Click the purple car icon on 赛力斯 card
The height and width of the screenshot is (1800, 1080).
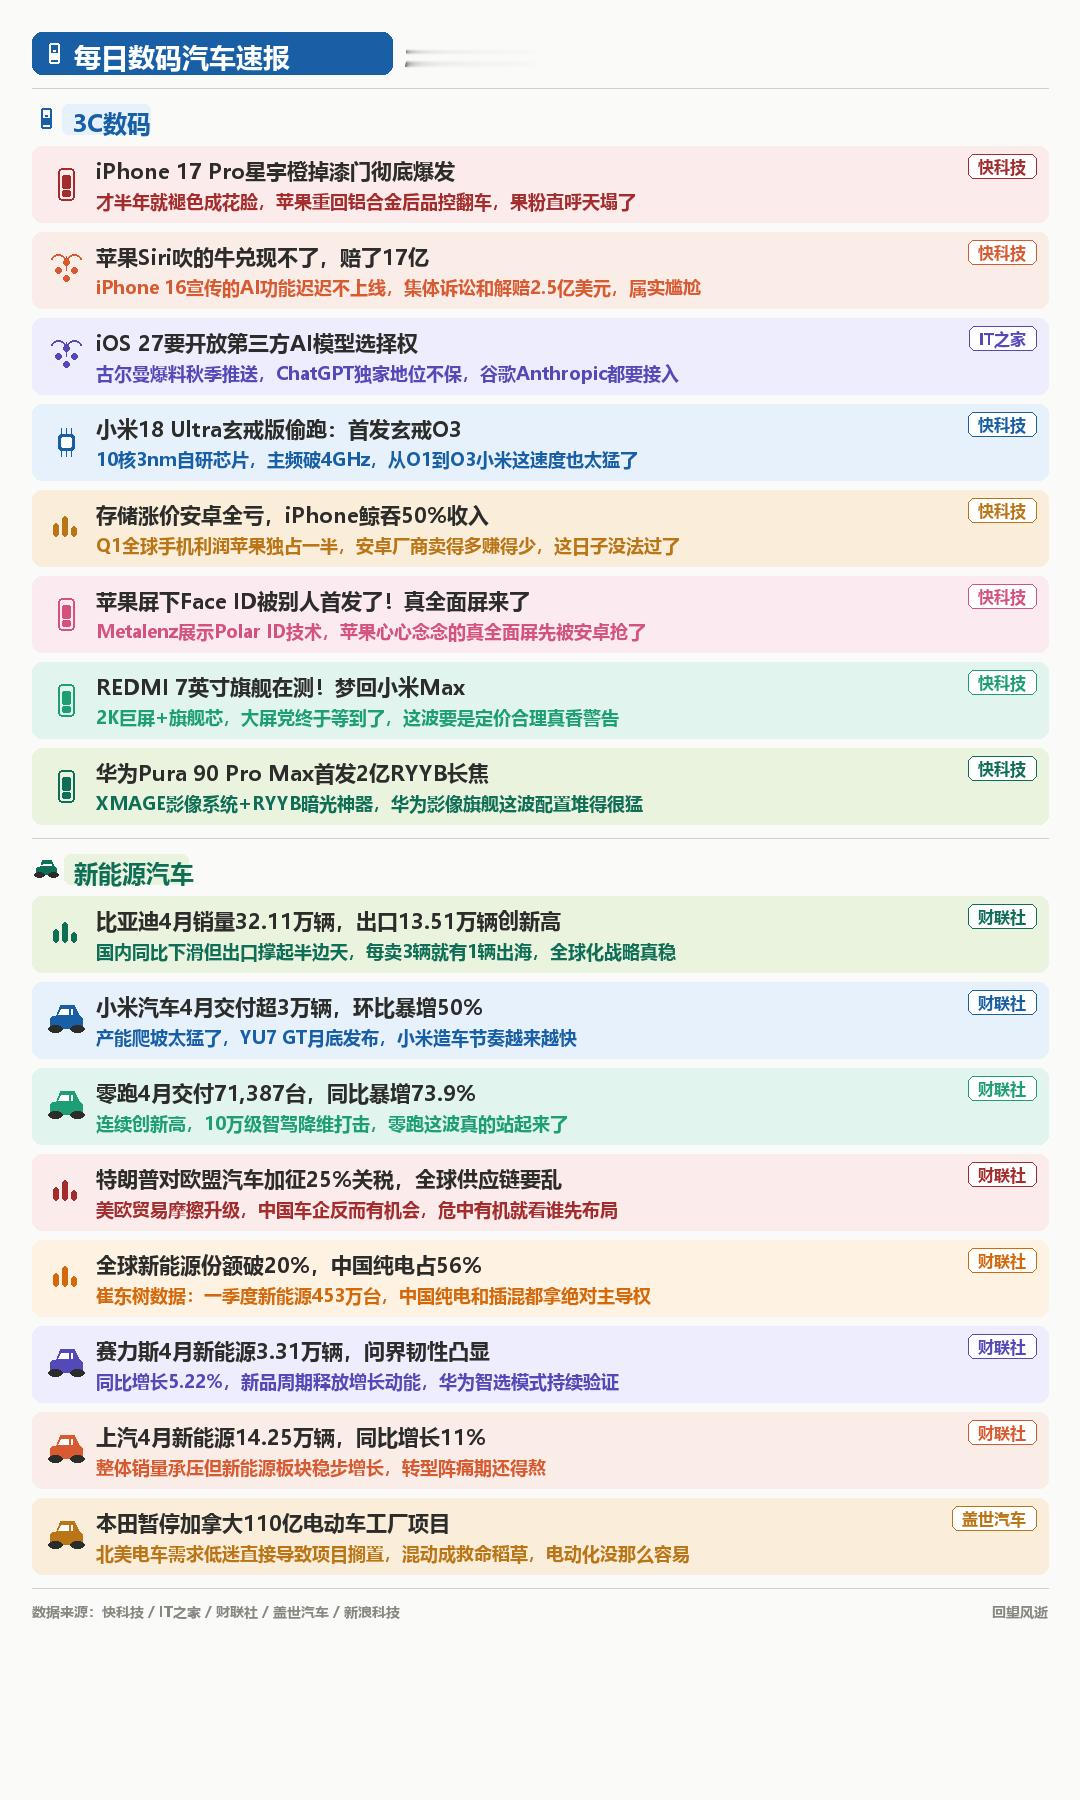coord(66,1363)
